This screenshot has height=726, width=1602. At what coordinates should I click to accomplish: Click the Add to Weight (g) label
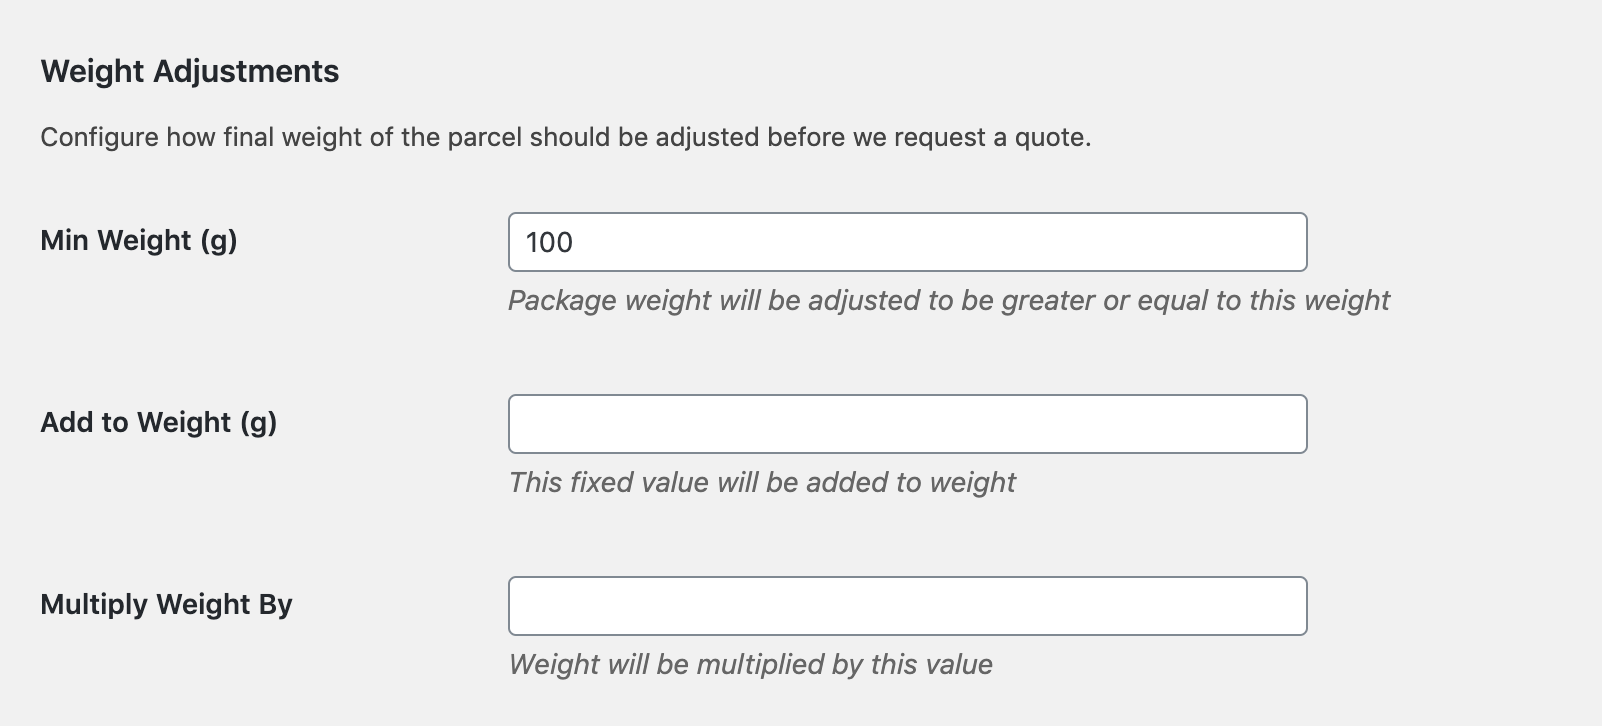pyautogui.click(x=158, y=423)
